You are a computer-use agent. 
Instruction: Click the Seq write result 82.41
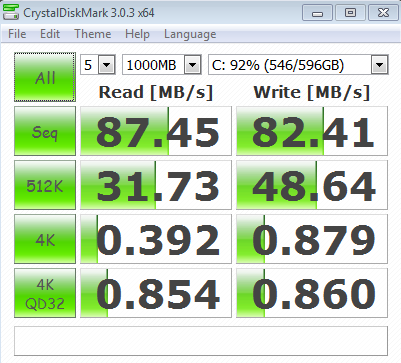(x=312, y=131)
